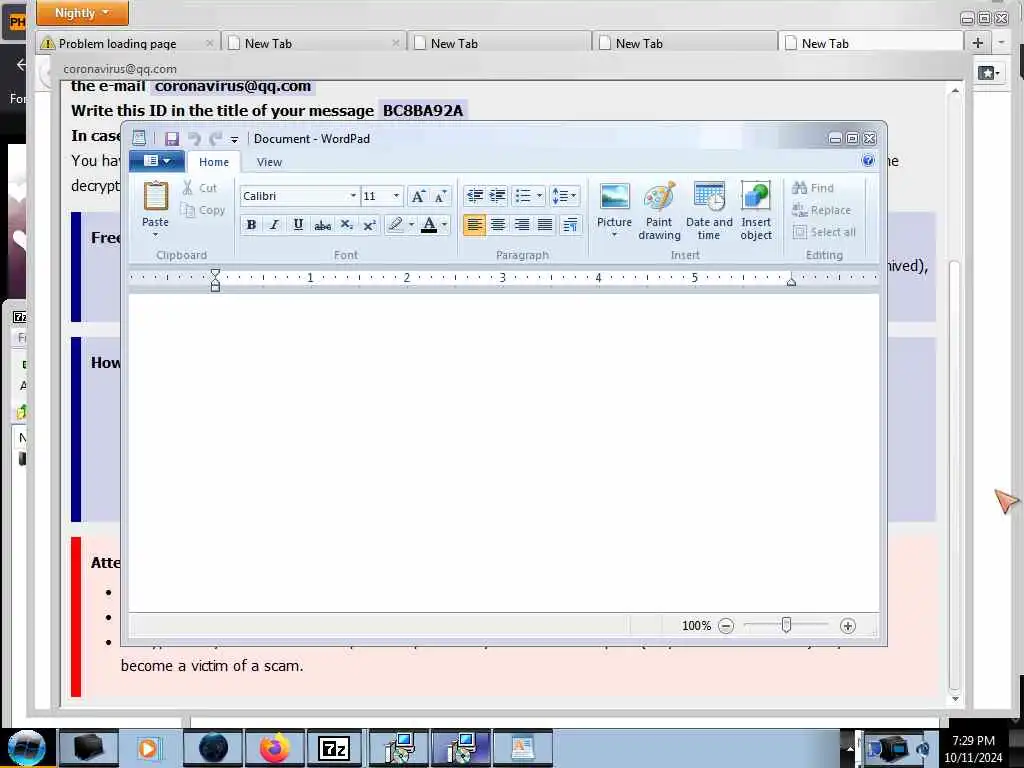Click the Copy button in Clipboard group
The width and height of the screenshot is (1024, 768).
[x=202, y=210]
